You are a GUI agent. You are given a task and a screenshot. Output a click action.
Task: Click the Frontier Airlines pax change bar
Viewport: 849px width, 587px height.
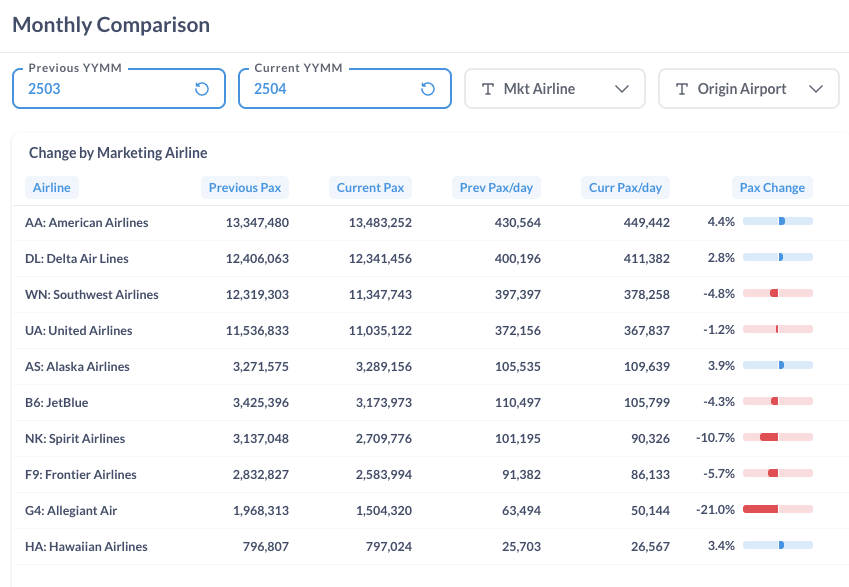click(x=778, y=473)
